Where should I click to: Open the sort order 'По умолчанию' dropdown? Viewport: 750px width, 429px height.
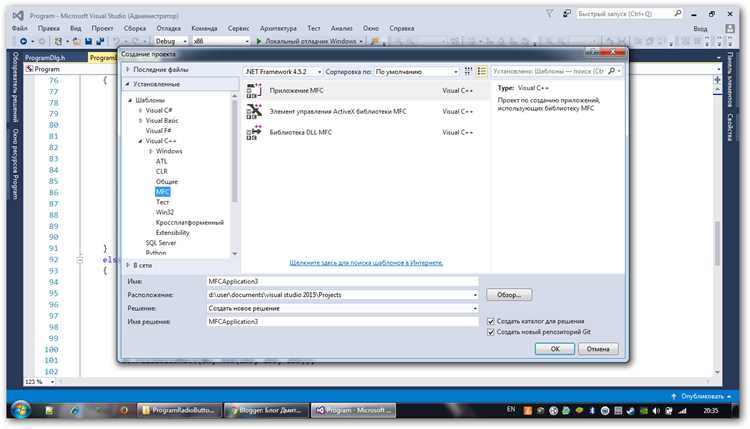[x=417, y=71]
